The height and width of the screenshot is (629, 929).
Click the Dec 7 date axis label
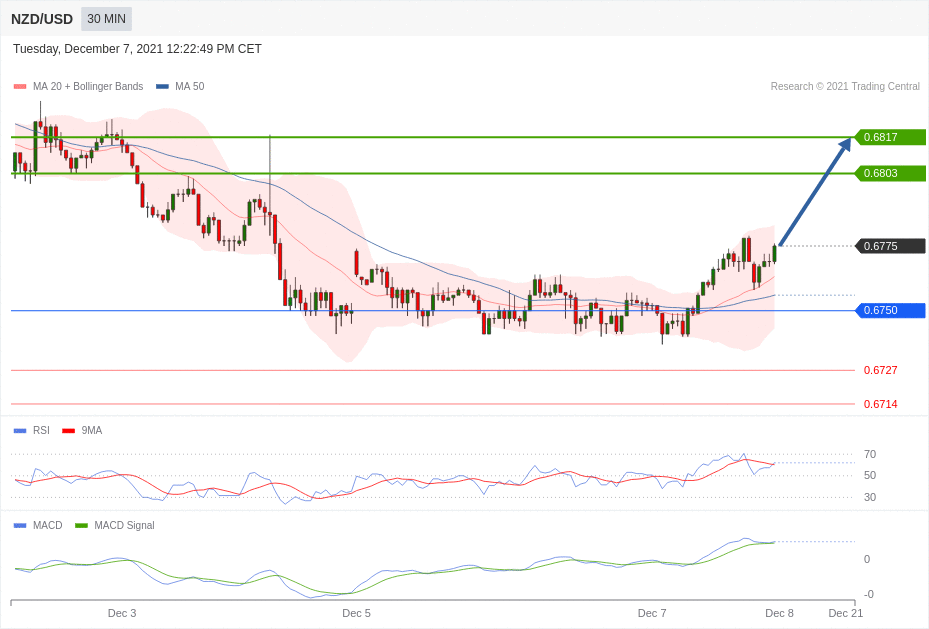(x=652, y=613)
